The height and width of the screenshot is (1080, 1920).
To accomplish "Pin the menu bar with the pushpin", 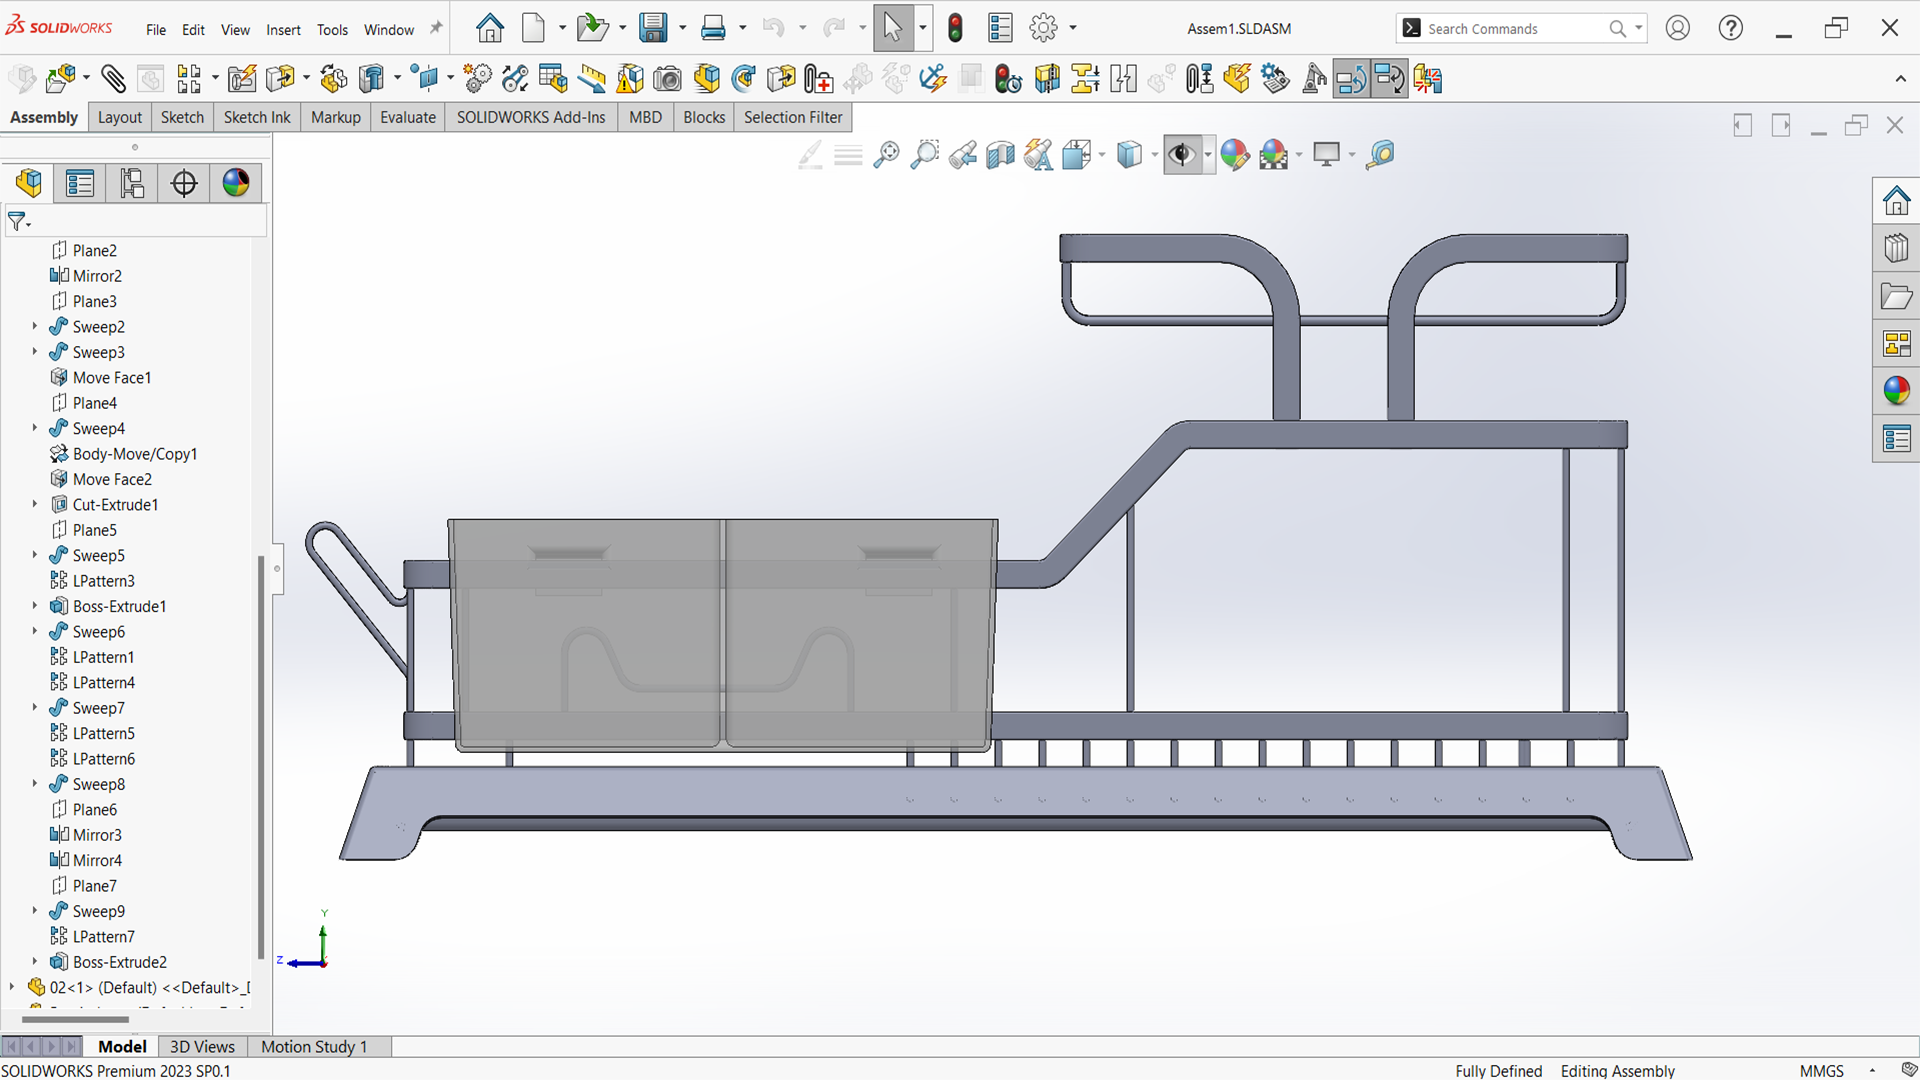I will [x=436, y=29].
